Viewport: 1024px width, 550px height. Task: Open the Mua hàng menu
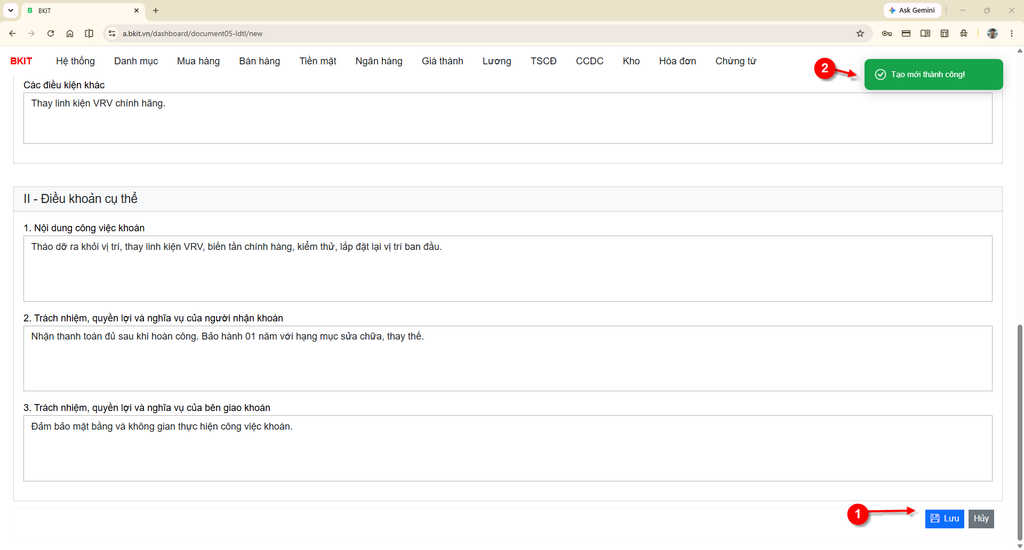[x=198, y=61]
